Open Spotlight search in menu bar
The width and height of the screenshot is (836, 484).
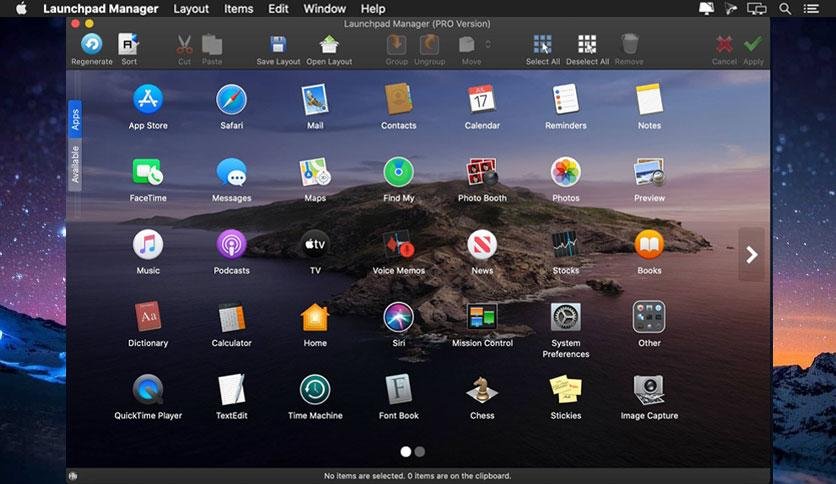(x=785, y=9)
